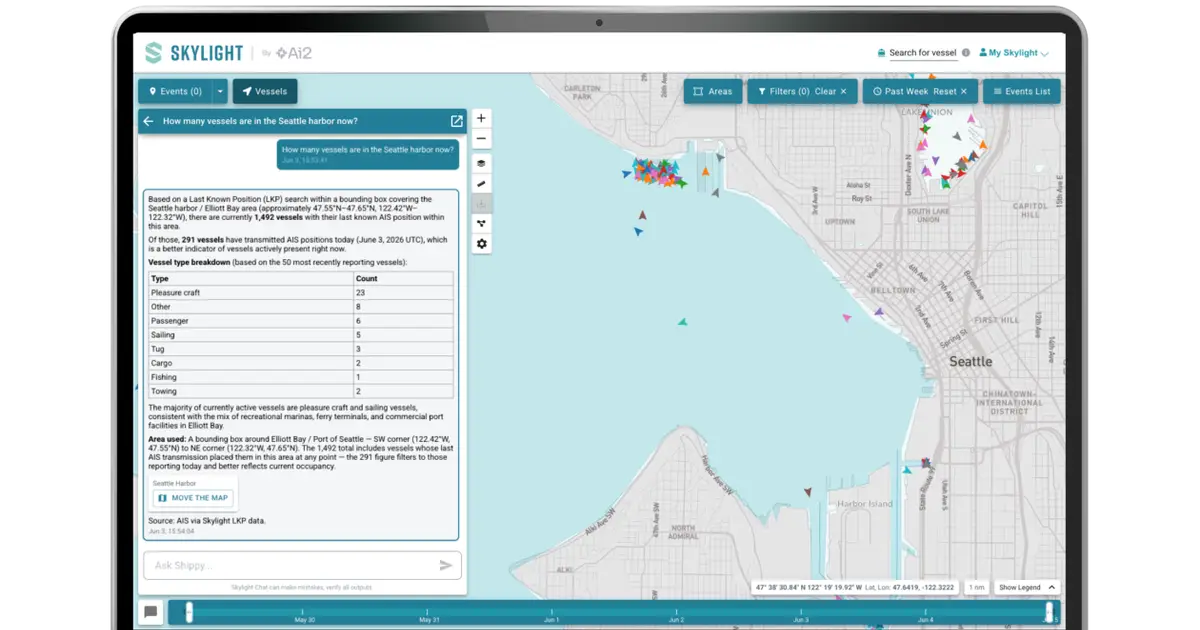Grab the timeline start handle

tap(188, 611)
